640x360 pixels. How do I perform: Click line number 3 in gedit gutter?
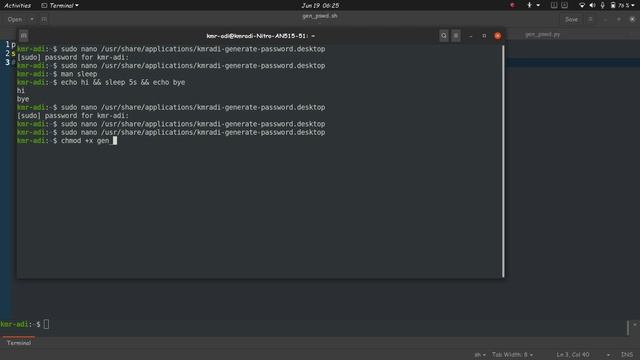click(7, 62)
